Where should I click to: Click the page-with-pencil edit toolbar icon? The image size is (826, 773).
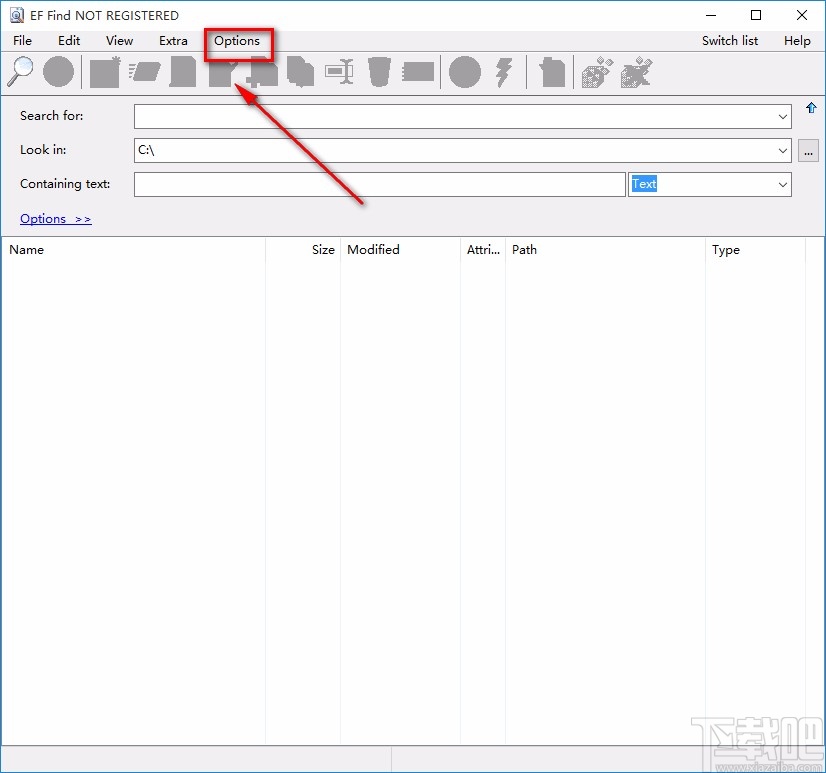(x=222, y=73)
